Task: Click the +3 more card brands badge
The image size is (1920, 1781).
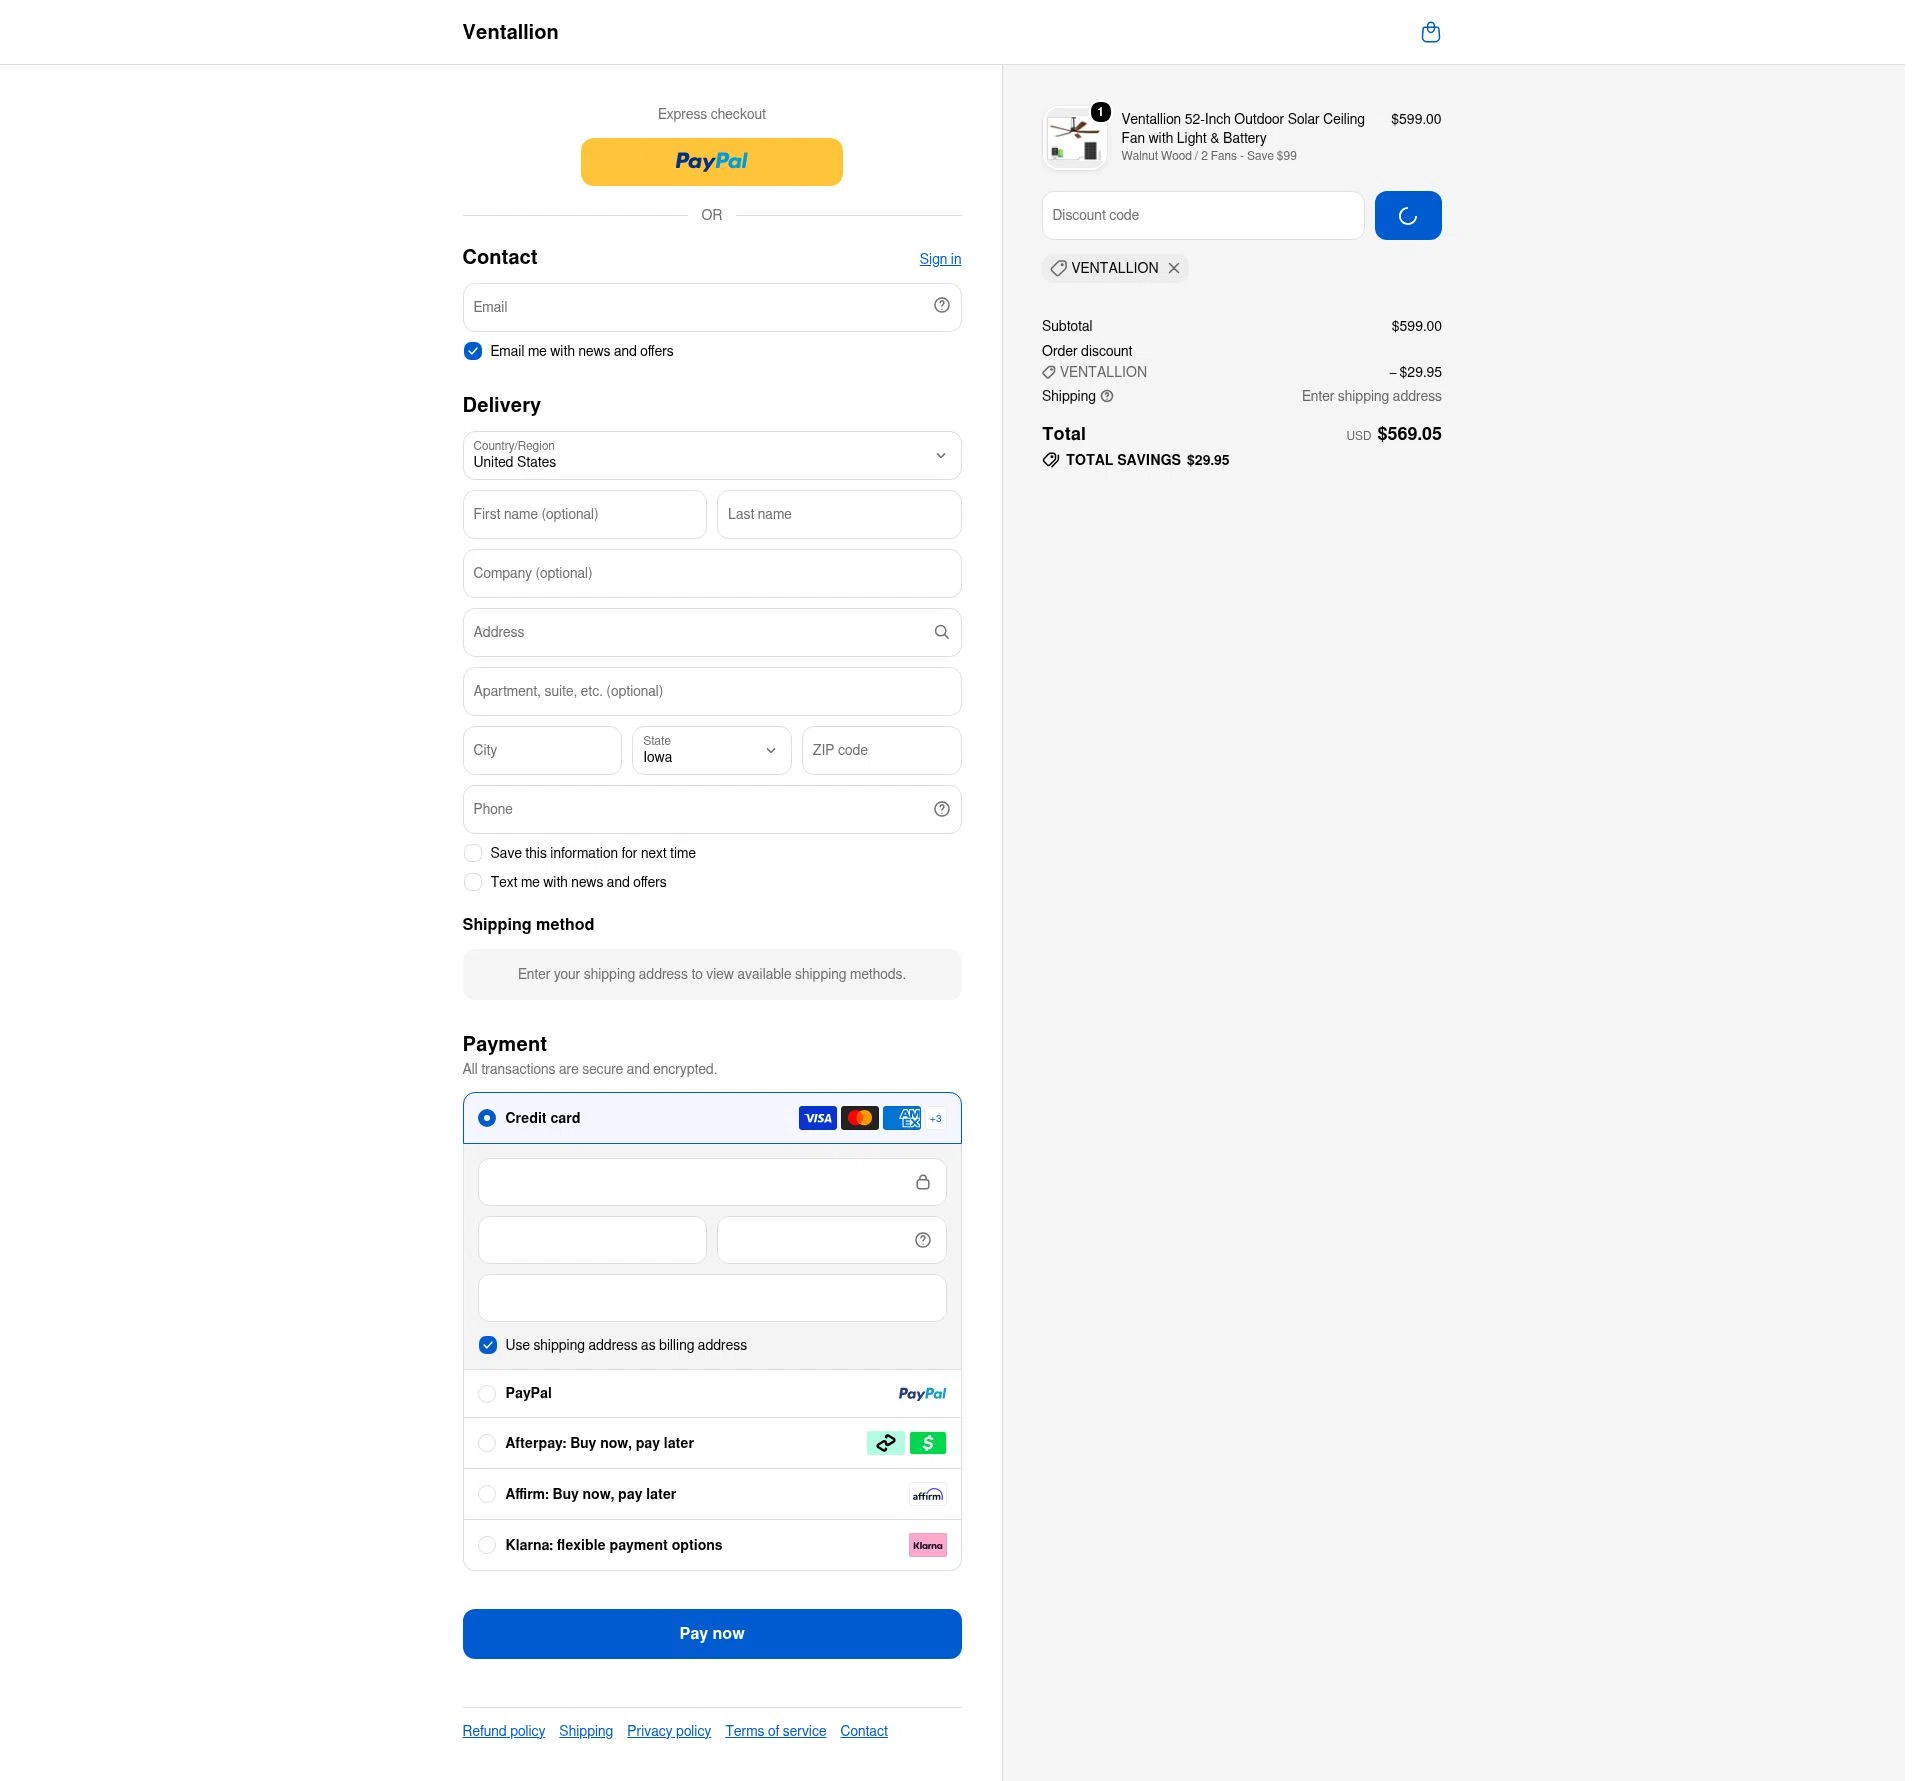Action: click(x=935, y=1118)
